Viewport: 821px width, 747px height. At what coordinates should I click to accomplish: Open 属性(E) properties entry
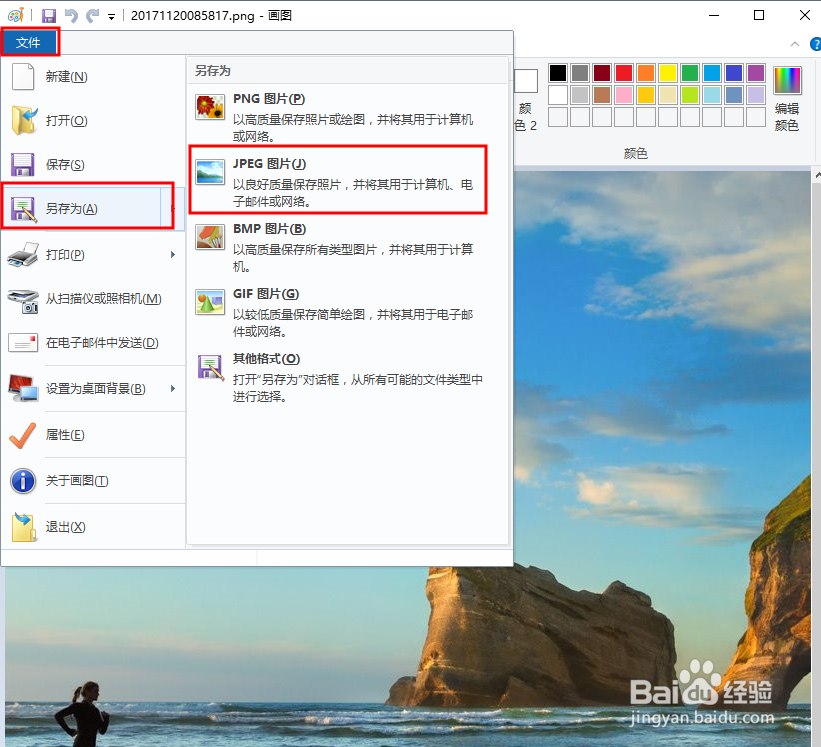93,434
